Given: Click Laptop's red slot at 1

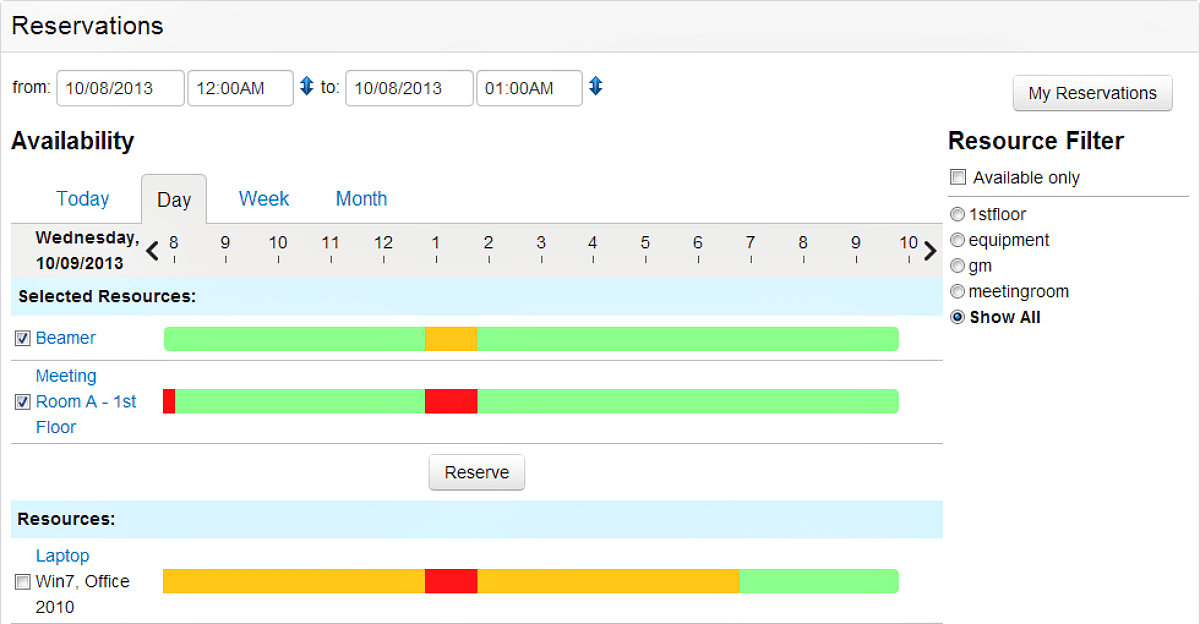Looking at the screenshot, I should [451, 582].
